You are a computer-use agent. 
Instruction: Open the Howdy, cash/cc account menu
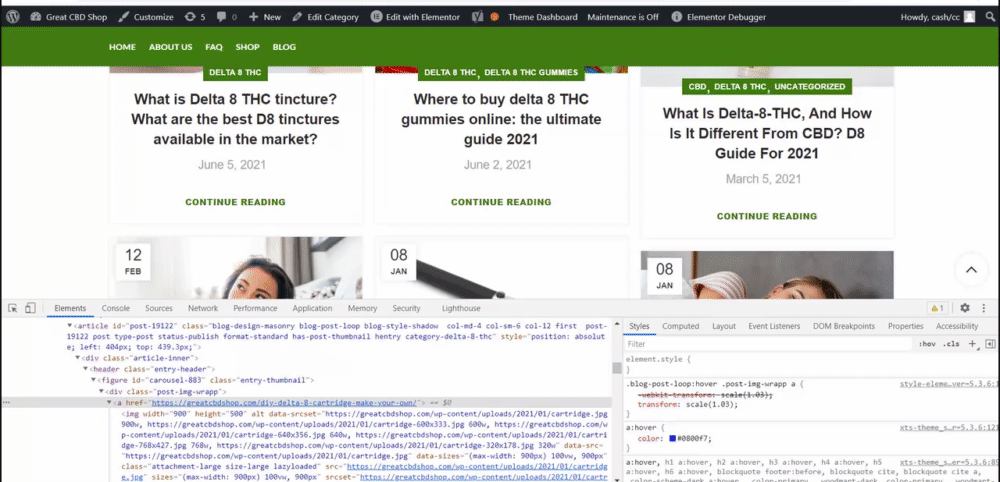point(938,17)
